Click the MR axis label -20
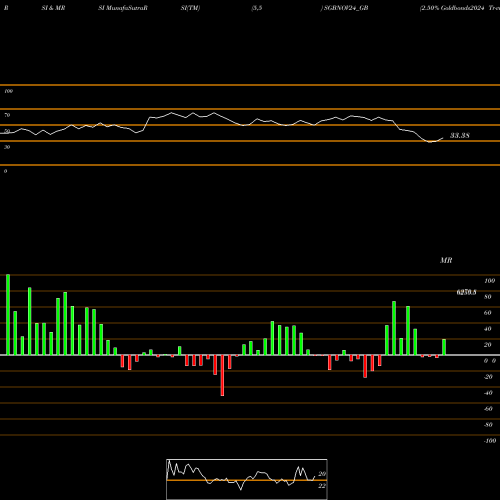 (x=488, y=377)
